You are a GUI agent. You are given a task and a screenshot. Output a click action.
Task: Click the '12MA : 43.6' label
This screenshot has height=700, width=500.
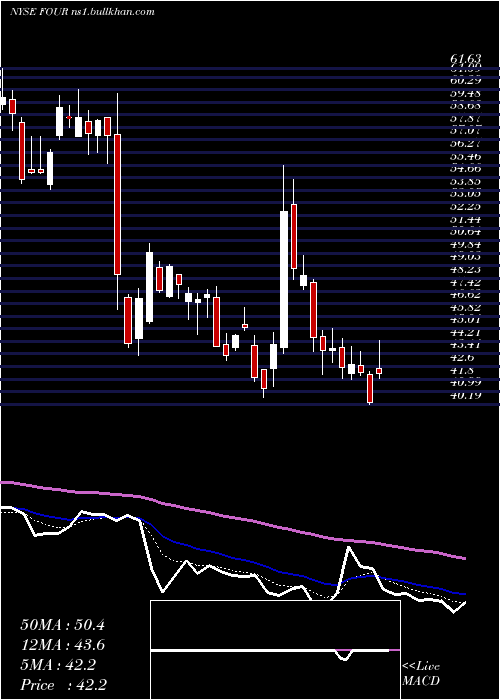pyautogui.click(x=62, y=646)
